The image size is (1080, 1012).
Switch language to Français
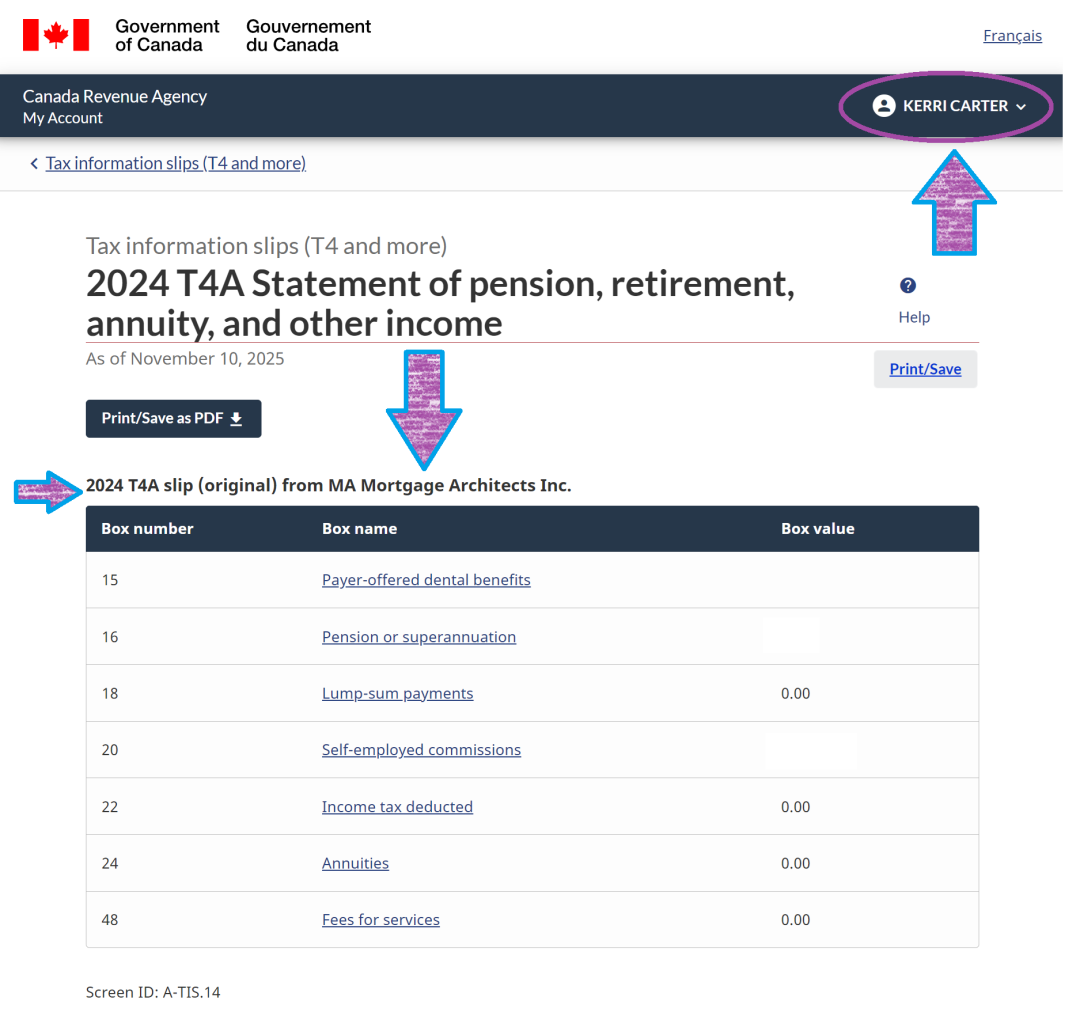coord(1012,36)
